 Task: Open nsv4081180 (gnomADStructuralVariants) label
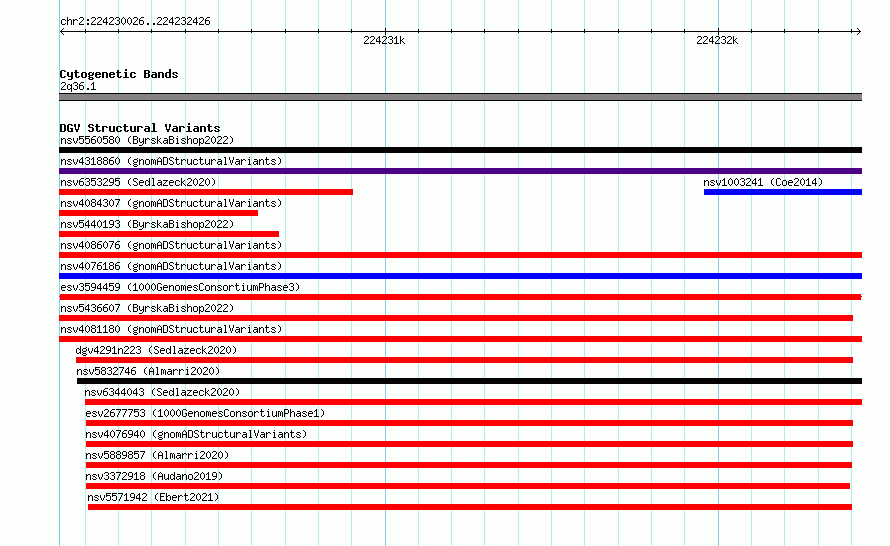[171, 329]
